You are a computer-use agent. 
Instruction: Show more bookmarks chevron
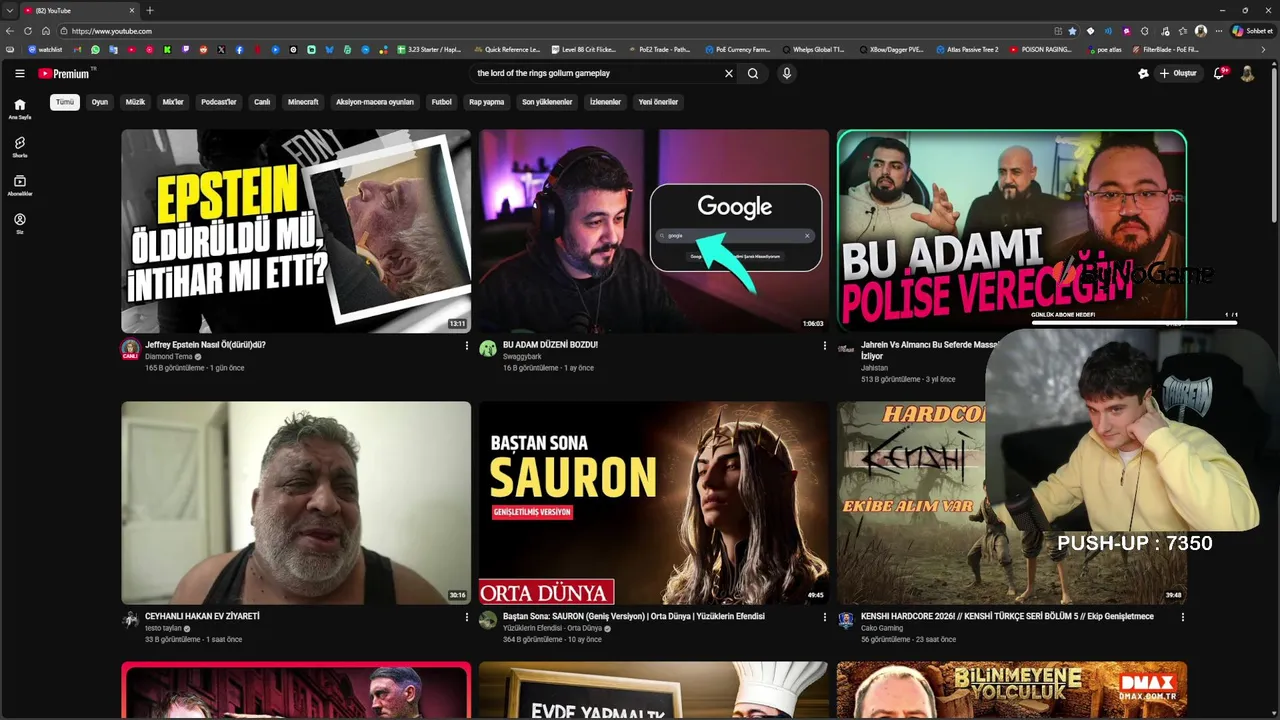pos(1263,49)
